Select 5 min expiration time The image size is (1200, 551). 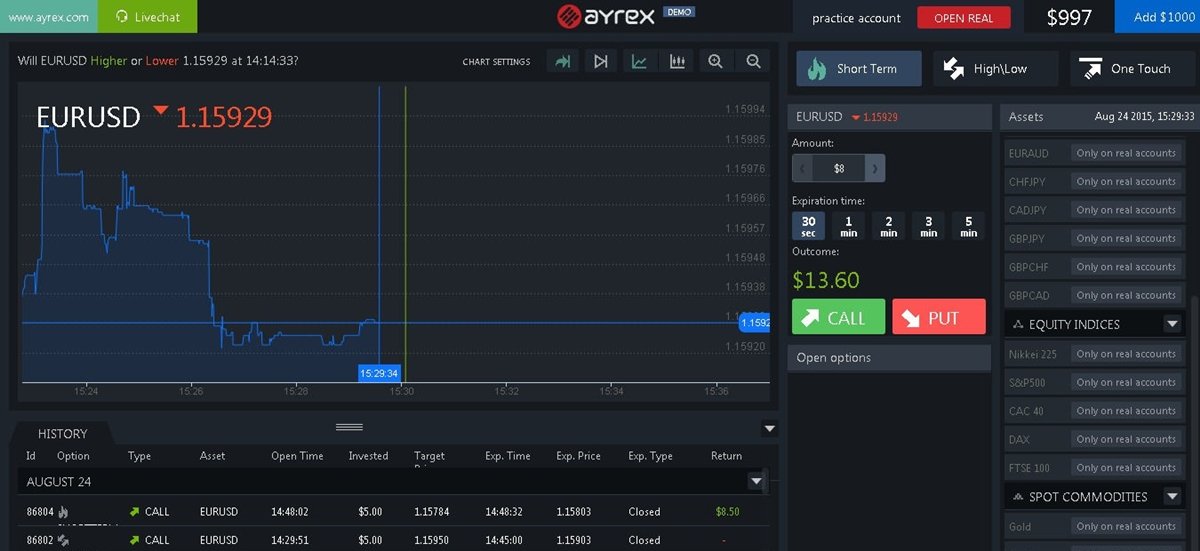point(968,226)
